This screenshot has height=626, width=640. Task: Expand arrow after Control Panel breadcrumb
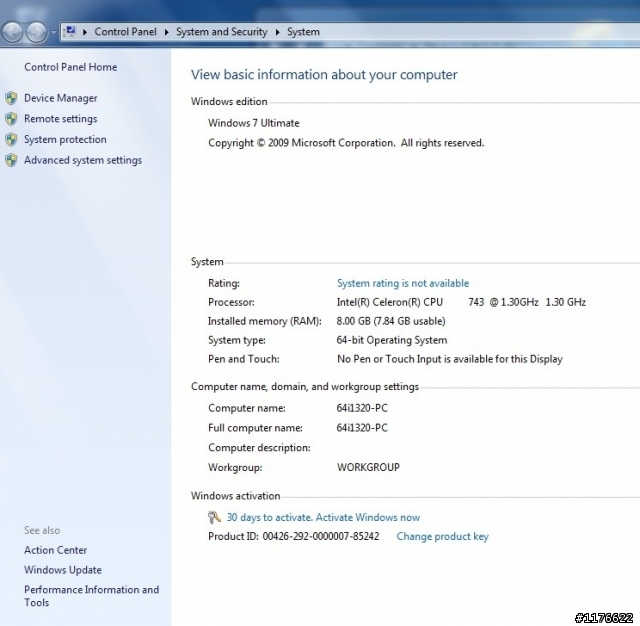(167, 32)
